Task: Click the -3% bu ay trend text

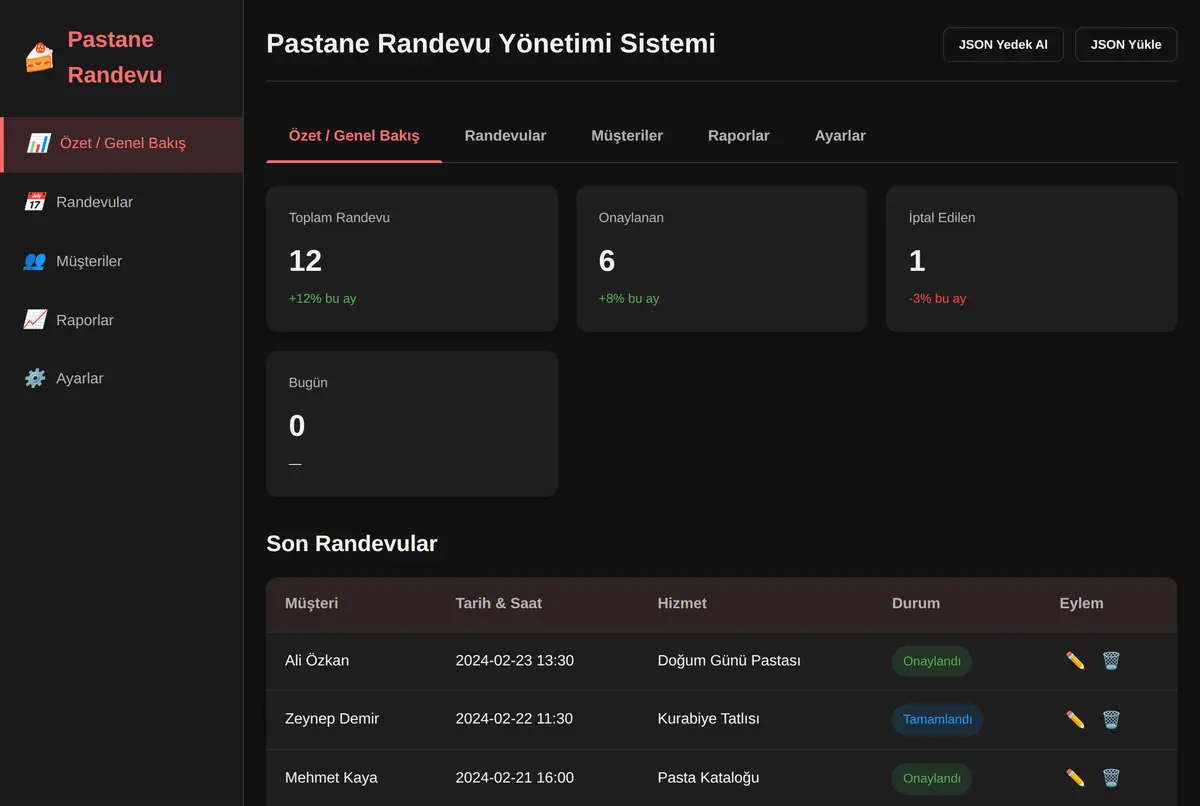Action: pyautogui.click(x=937, y=299)
